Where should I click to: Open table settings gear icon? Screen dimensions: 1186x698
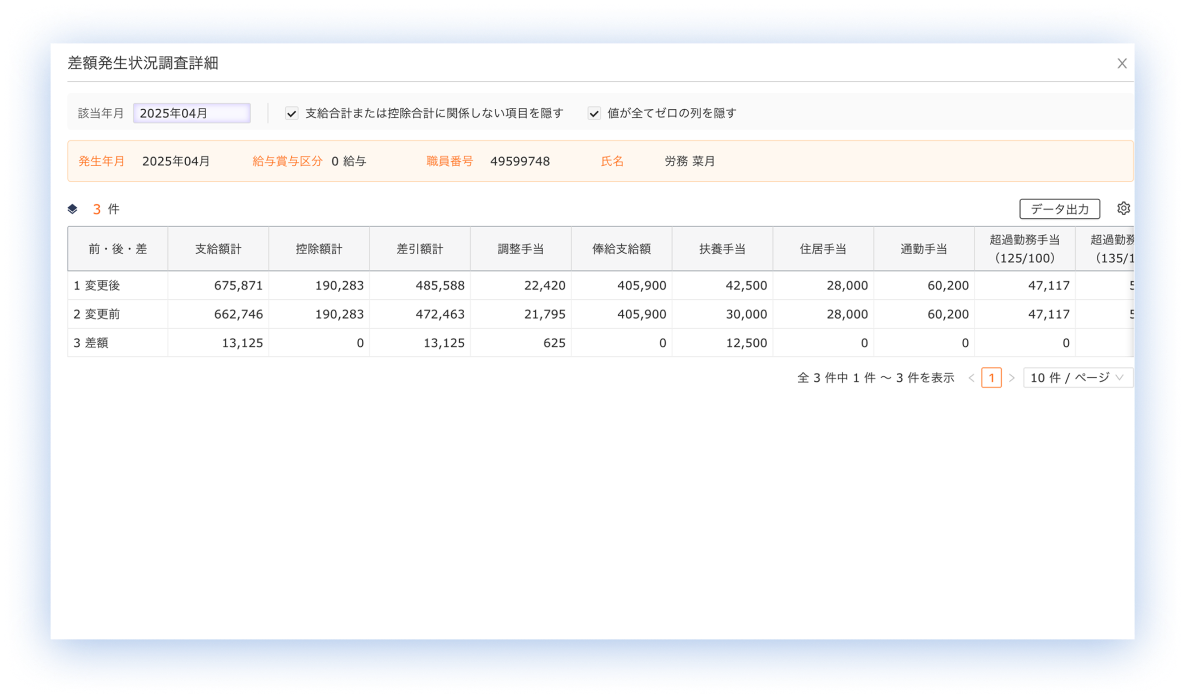coord(1123,208)
